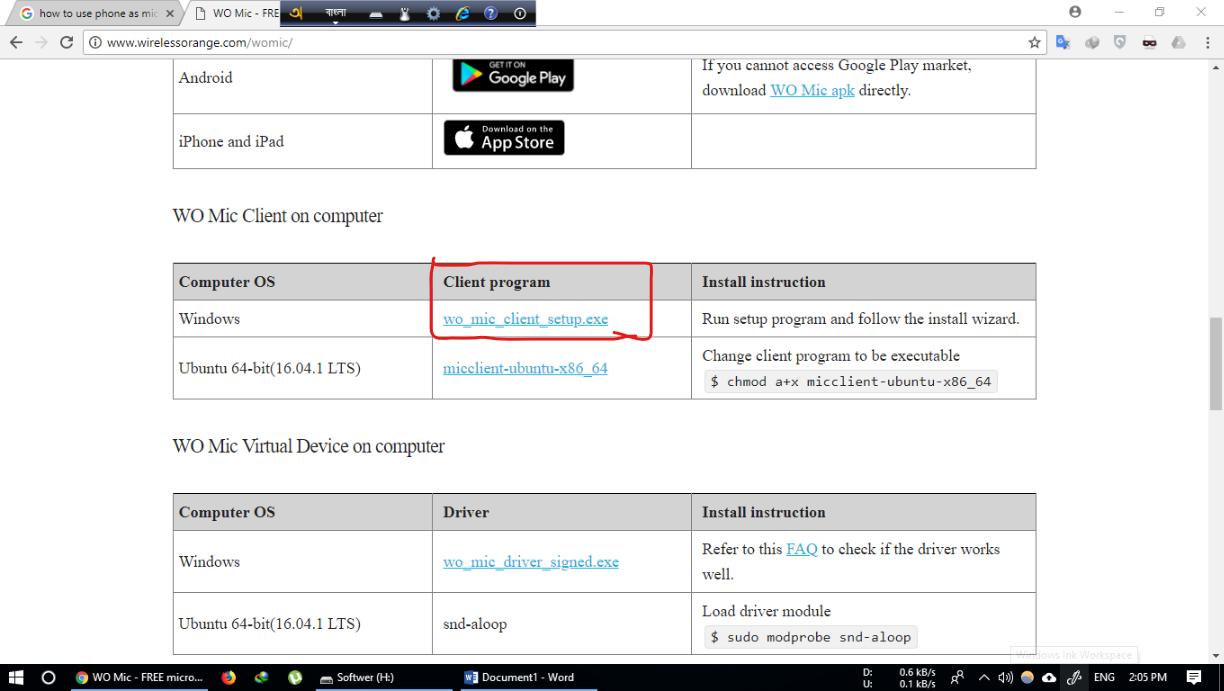Click the Avro web browser icon
Screen dimensions: 1224x691
(462, 14)
